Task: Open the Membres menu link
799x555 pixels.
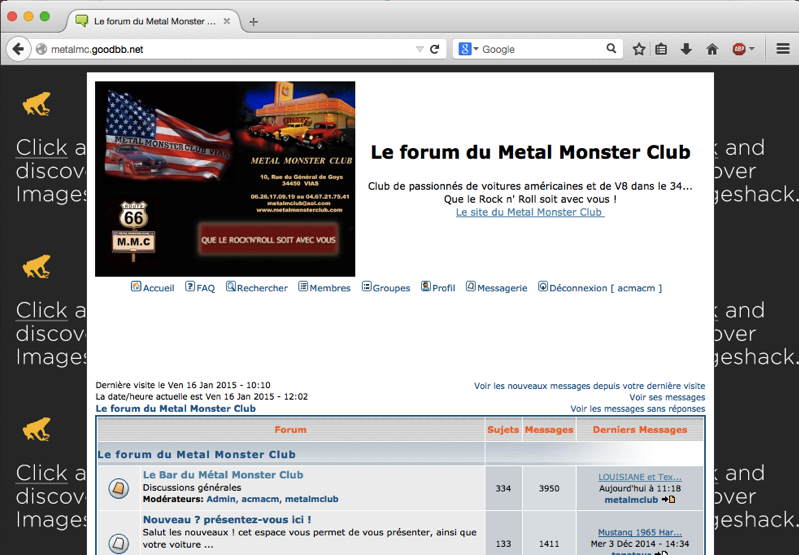Action: click(x=330, y=288)
